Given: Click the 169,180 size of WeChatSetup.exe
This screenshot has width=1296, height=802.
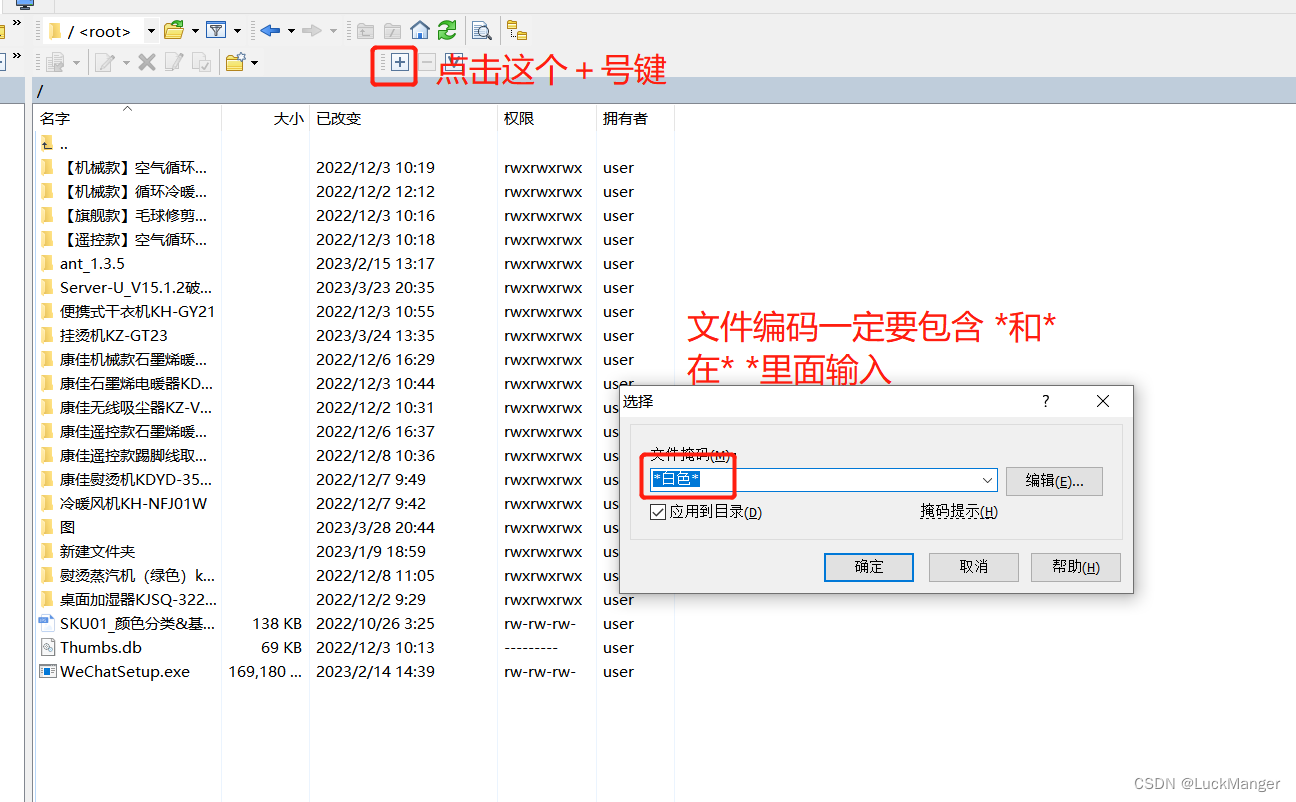Looking at the screenshot, I should (x=265, y=672).
